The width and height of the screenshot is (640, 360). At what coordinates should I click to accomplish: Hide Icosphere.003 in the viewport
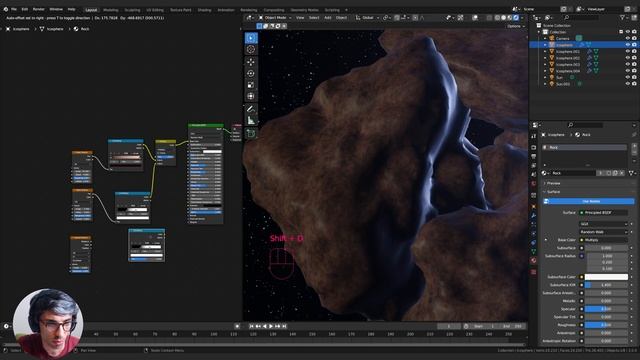[x=628, y=64]
